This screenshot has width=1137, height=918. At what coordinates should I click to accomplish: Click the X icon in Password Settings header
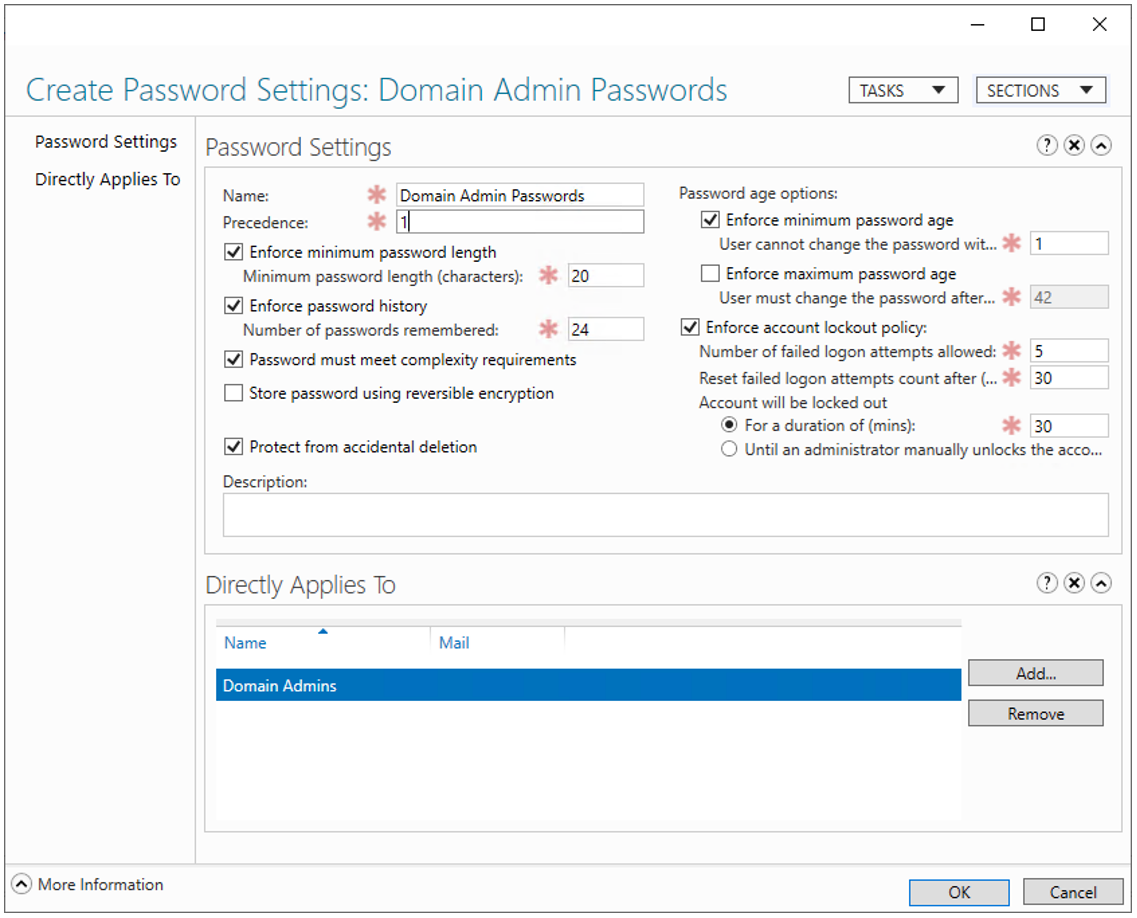click(x=1074, y=146)
